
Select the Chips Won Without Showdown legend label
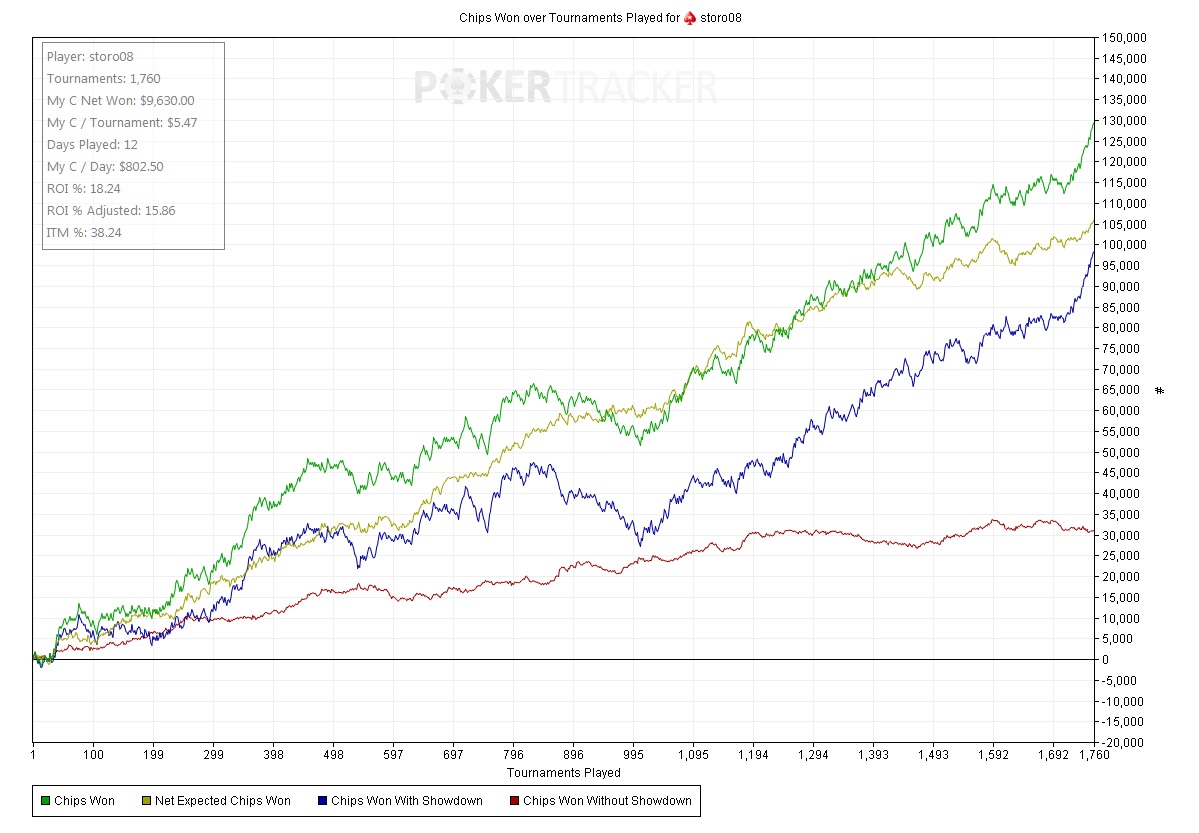click(606, 800)
